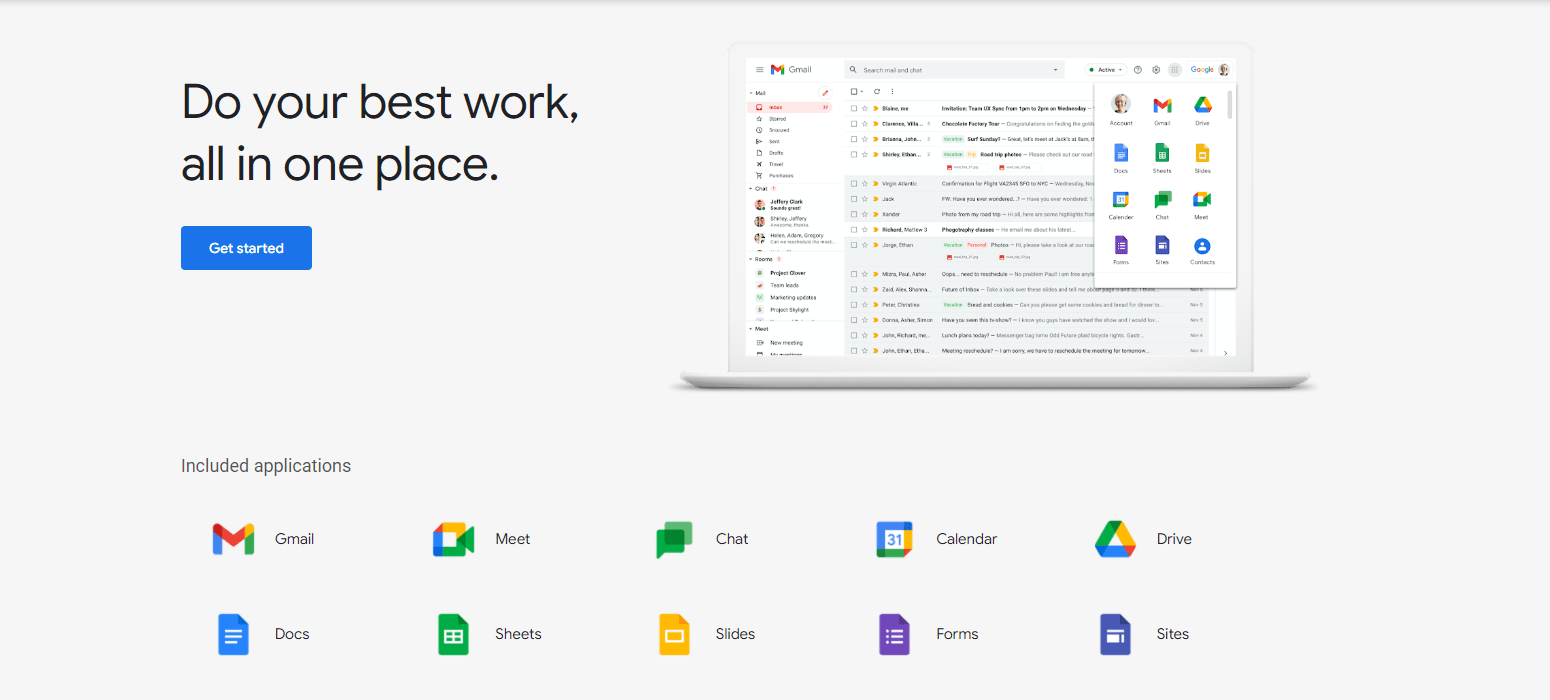The width and height of the screenshot is (1550, 700).
Task: Open the three-dot more options above inbox
Action: coord(892,91)
